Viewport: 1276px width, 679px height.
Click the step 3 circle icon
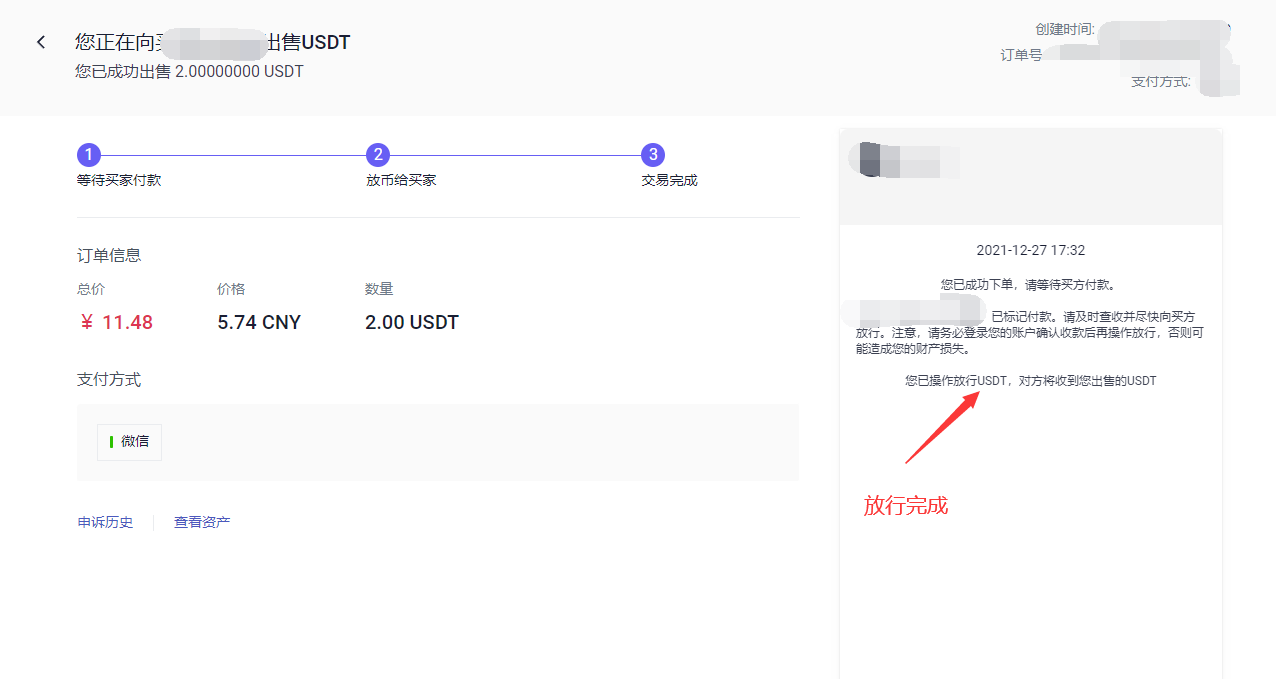[653, 154]
